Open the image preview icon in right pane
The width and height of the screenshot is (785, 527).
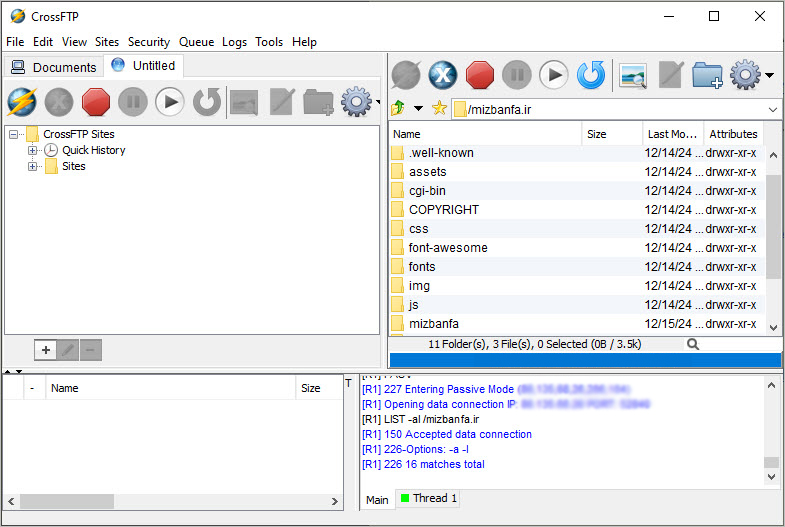(633, 76)
